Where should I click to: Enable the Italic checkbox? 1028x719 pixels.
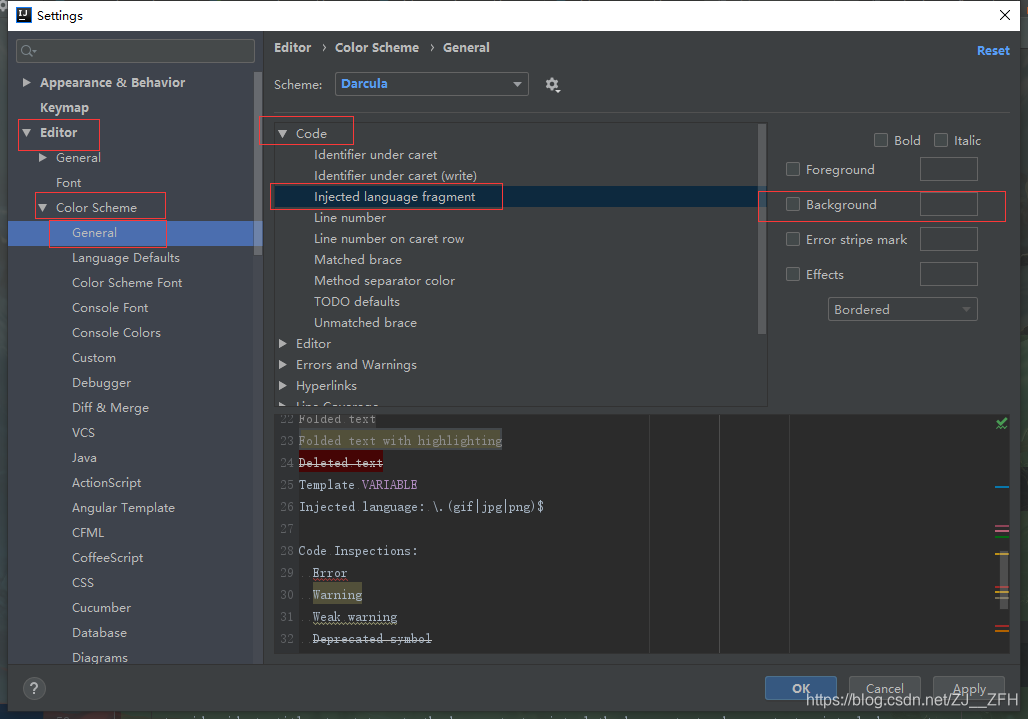pyautogui.click(x=941, y=140)
